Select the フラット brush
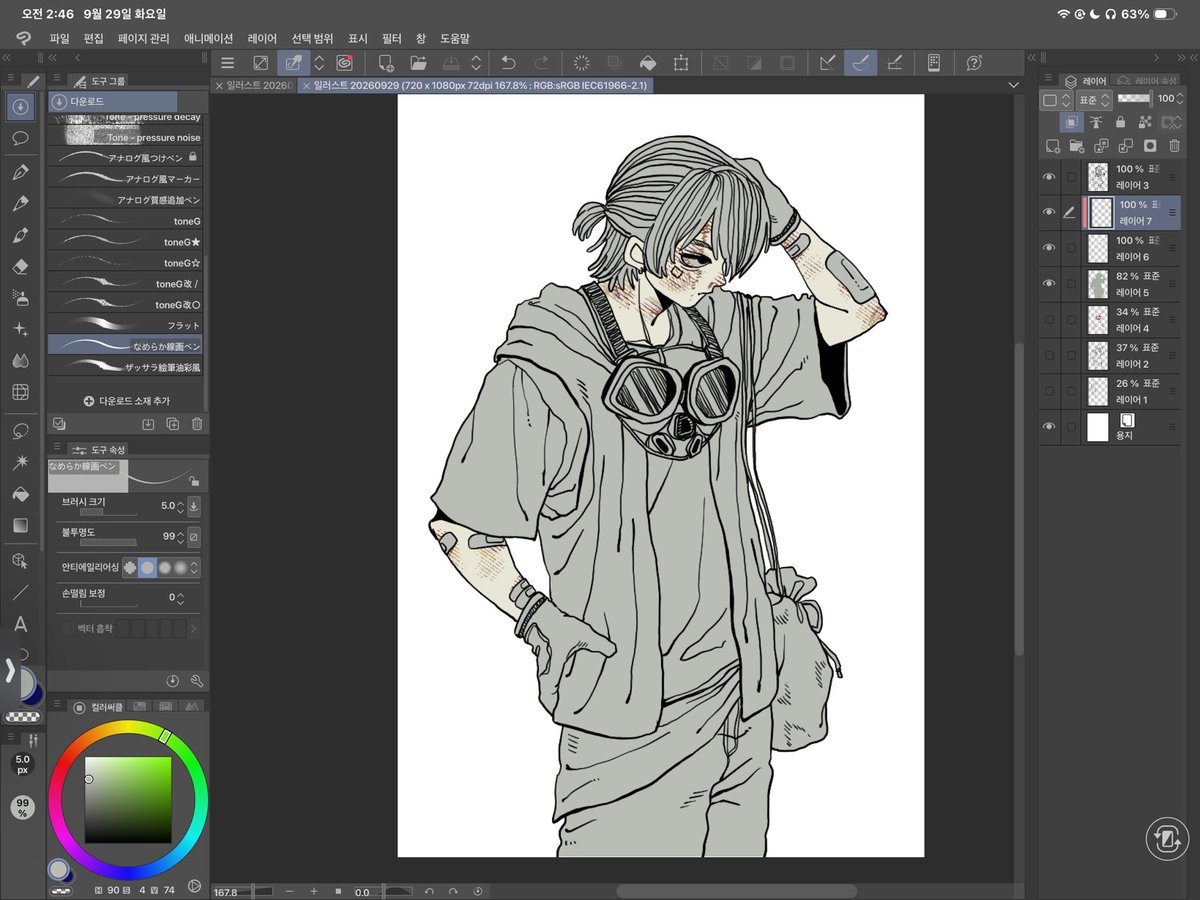1200x900 pixels. click(126, 325)
